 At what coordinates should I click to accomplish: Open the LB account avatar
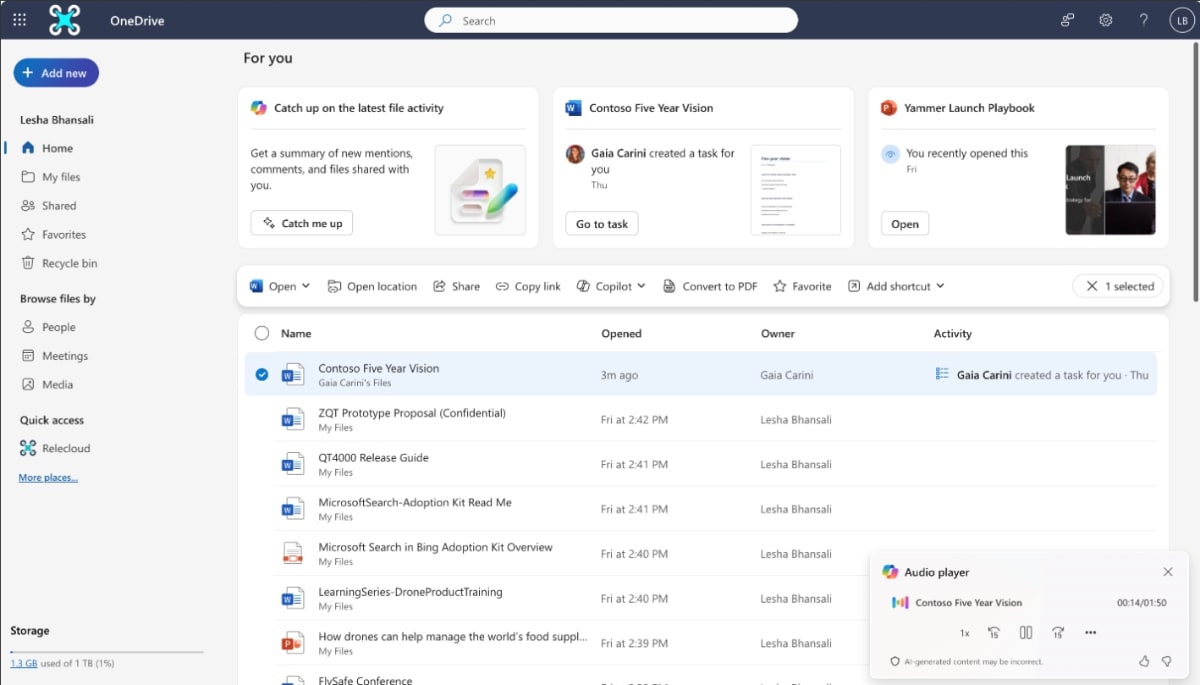click(x=1181, y=20)
